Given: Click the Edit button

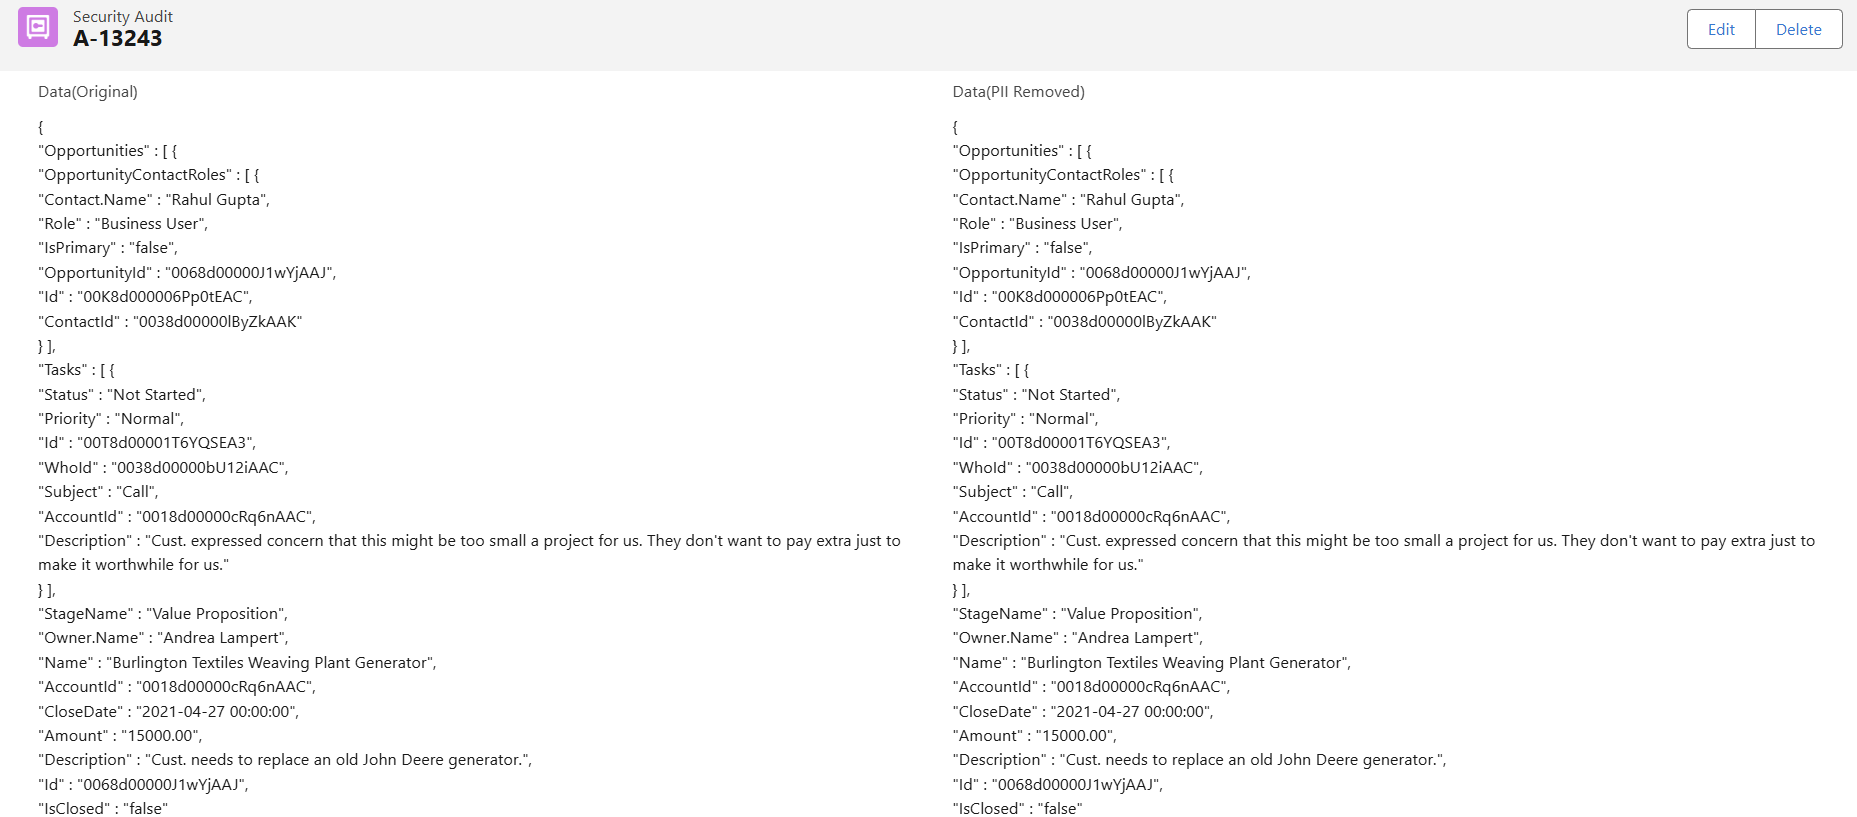Looking at the screenshot, I should coord(1720,30).
